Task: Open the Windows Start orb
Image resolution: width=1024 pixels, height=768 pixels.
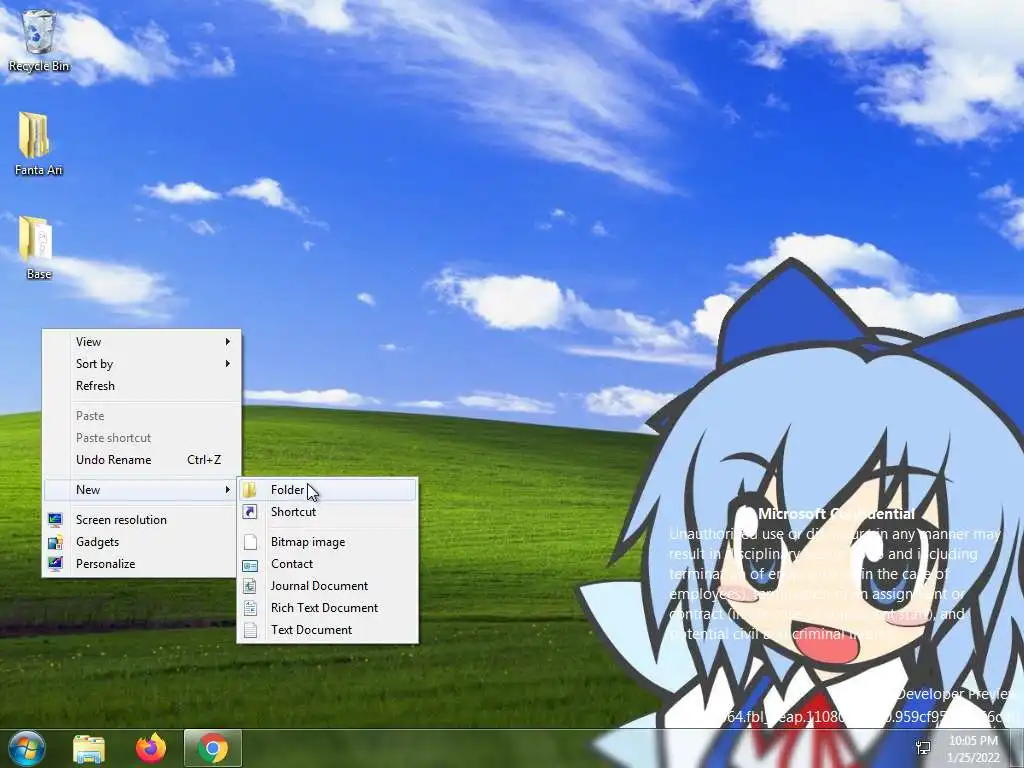Action: point(27,748)
